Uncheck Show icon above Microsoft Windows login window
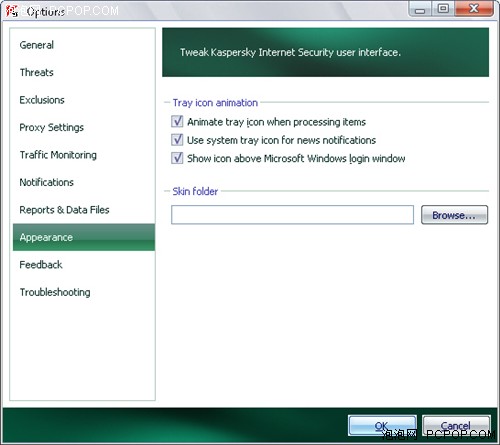Screen dimensions: 500x445 177,158
